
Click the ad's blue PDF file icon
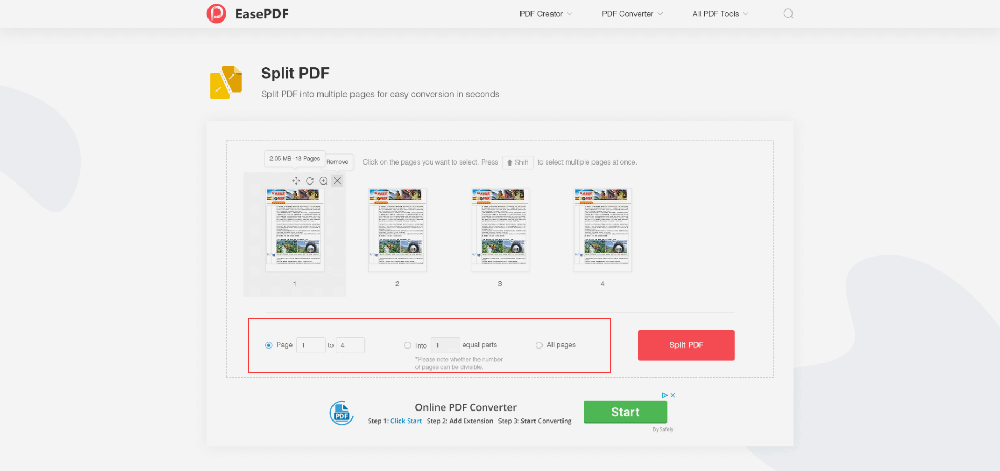(343, 413)
